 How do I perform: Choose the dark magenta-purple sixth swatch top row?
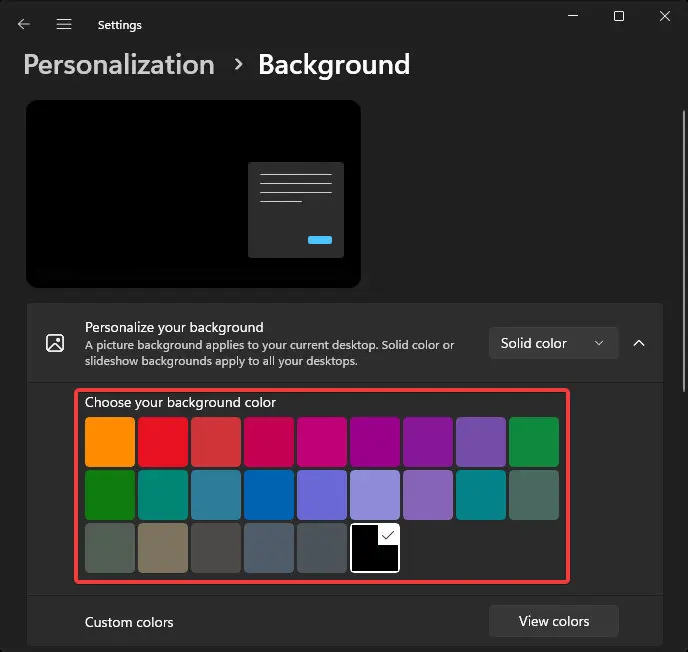coord(375,442)
